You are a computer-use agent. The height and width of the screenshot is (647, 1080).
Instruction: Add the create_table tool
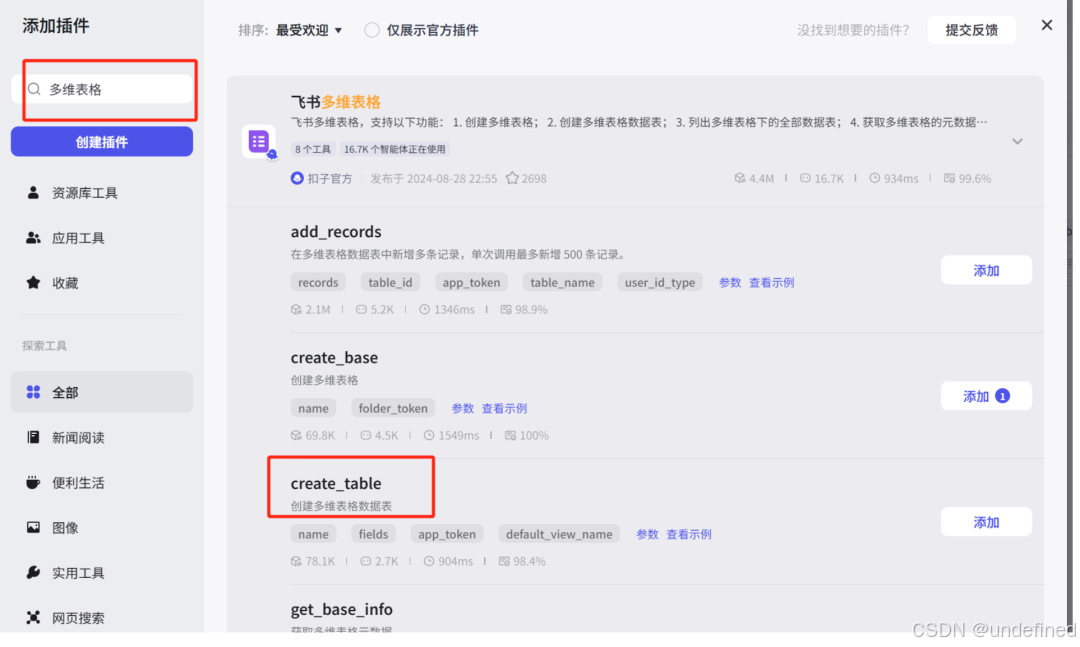(x=986, y=522)
